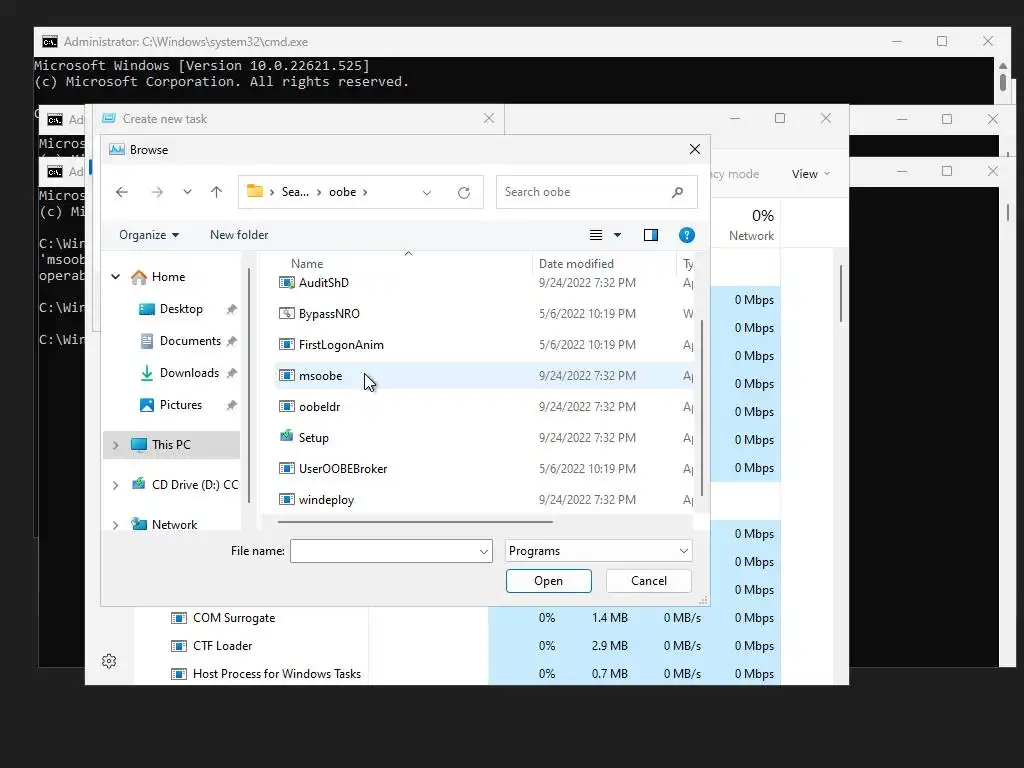Click the File name input box

(x=384, y=551)
